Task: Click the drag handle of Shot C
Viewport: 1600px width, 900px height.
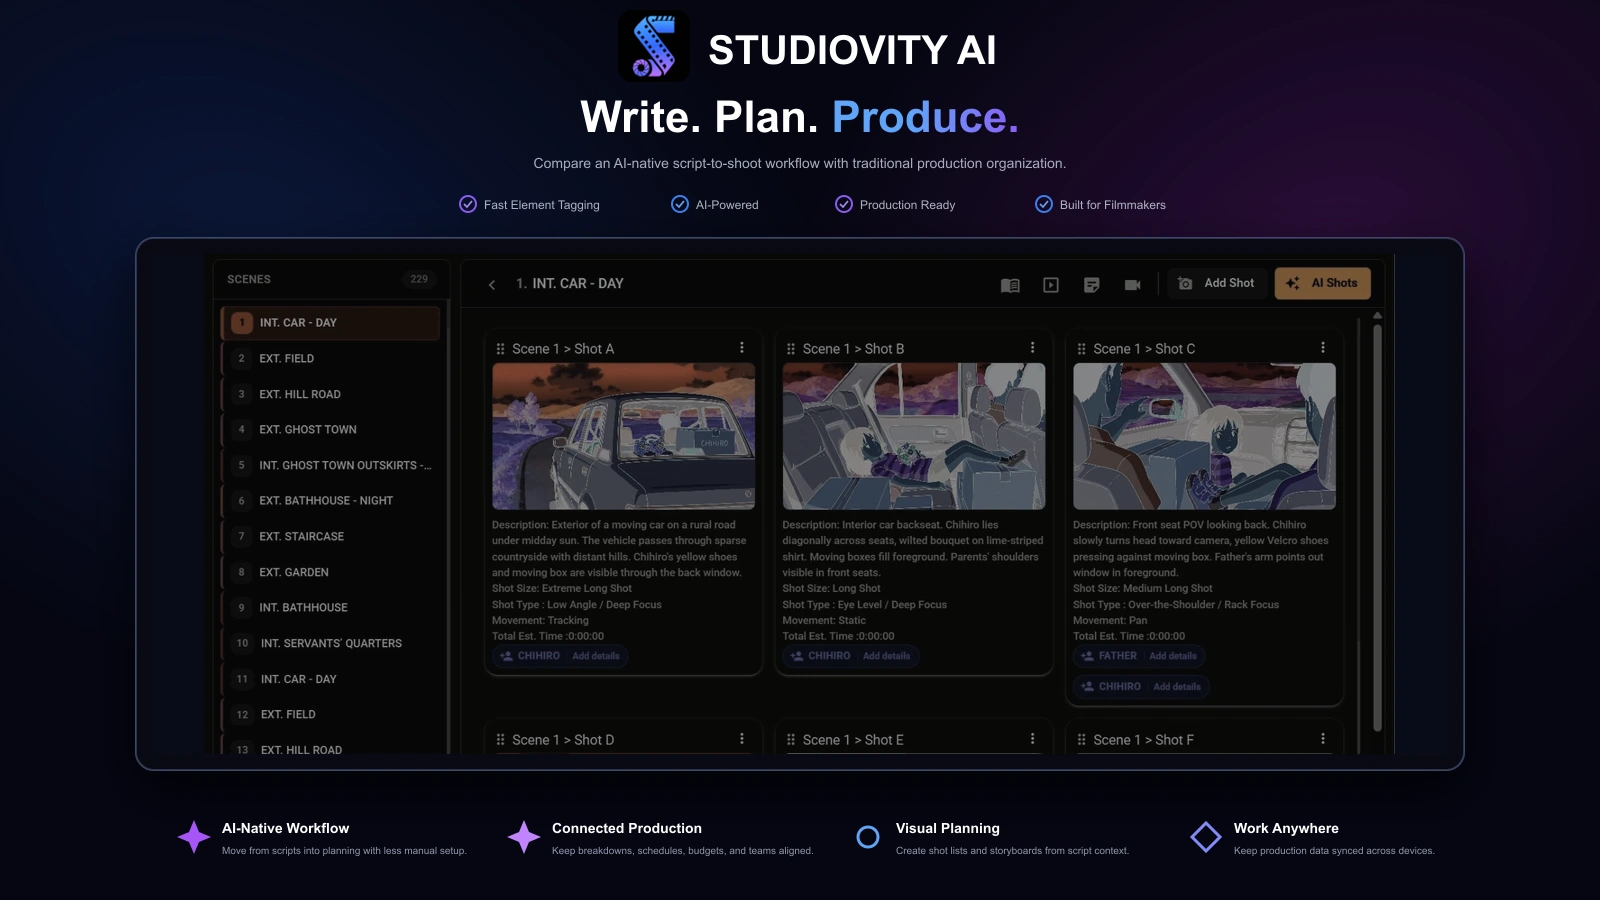Action: pyautogui.click(x=1081, y=349)
